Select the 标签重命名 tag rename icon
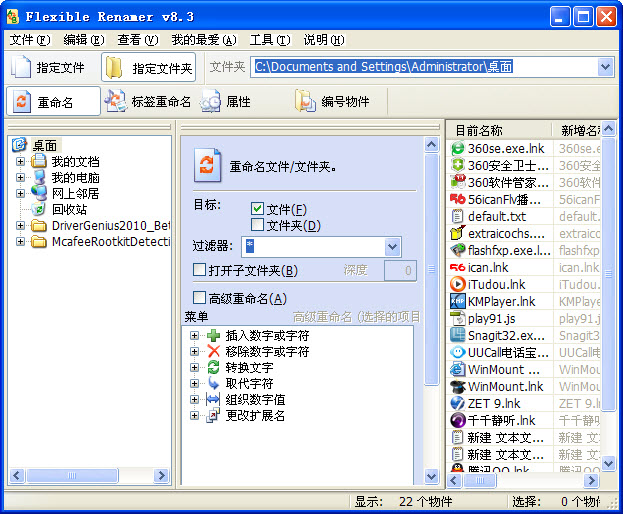The height and width of the screenshot is (514, 623). [x=115, y=101]
